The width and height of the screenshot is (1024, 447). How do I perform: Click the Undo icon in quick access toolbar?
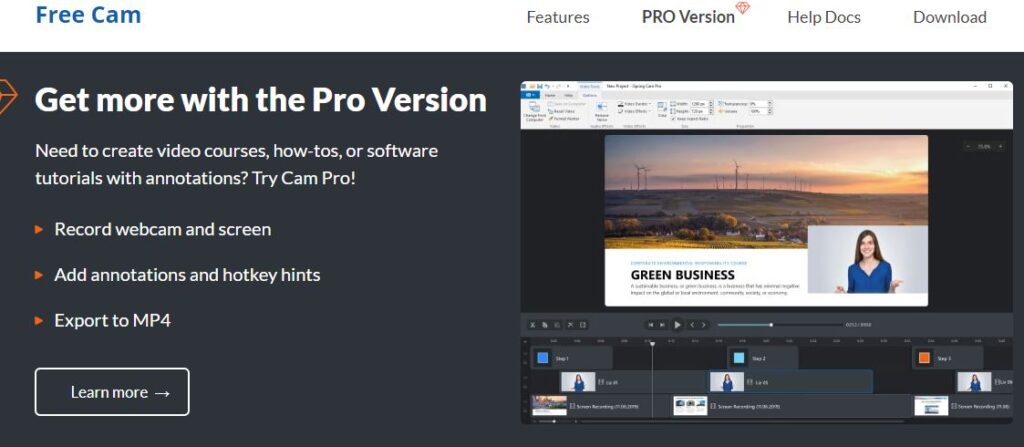click(x=547, y=86)
